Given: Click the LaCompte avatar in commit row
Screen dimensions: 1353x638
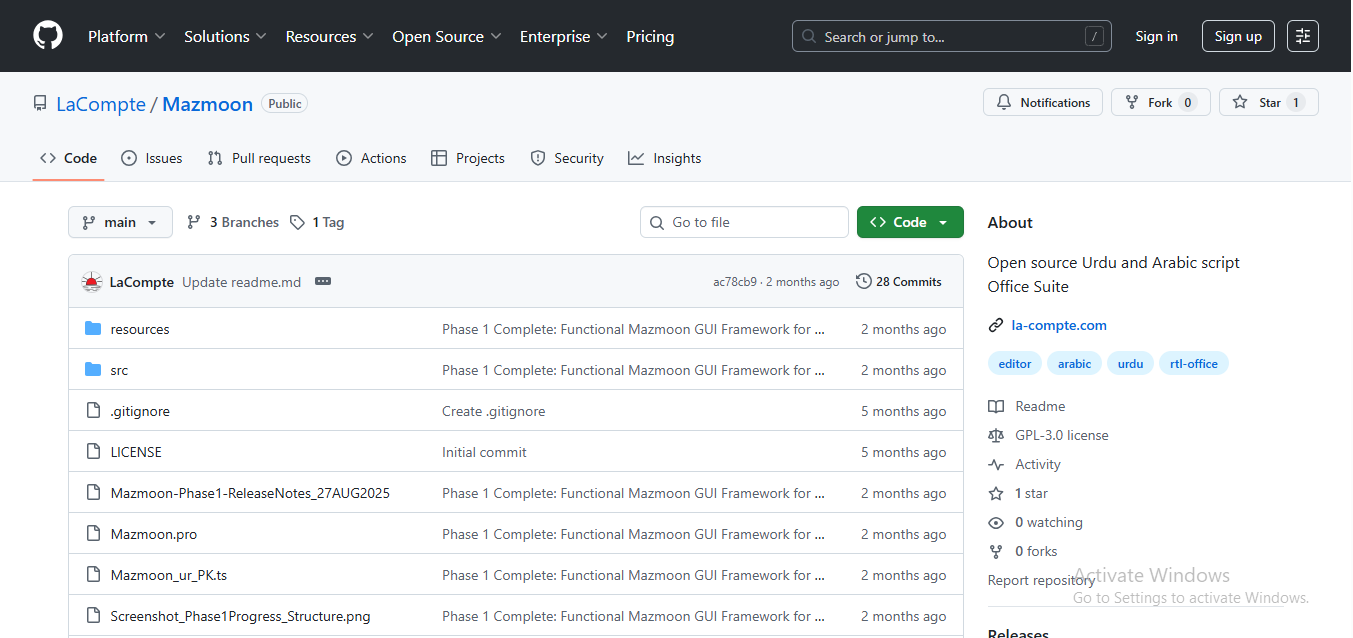Looking at the screenshot, I should pos(92,282).
